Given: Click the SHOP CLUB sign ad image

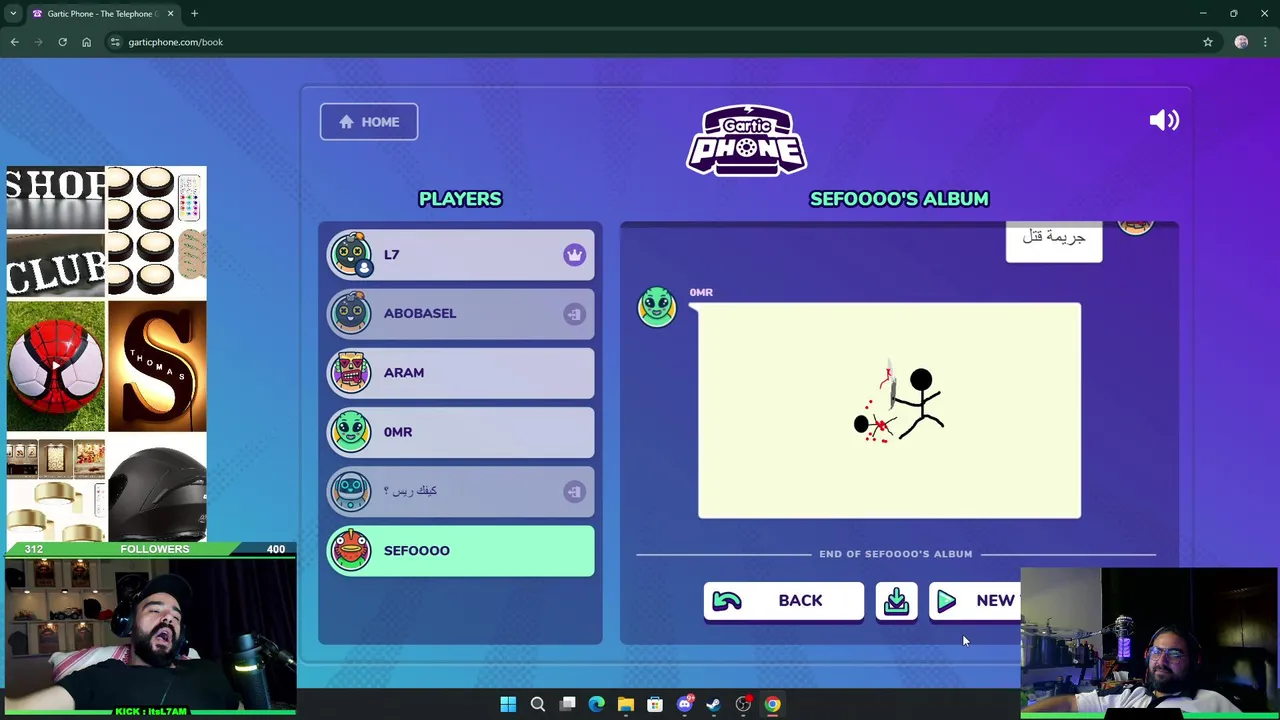Looking at the screenshot, I should pos(55,233).
